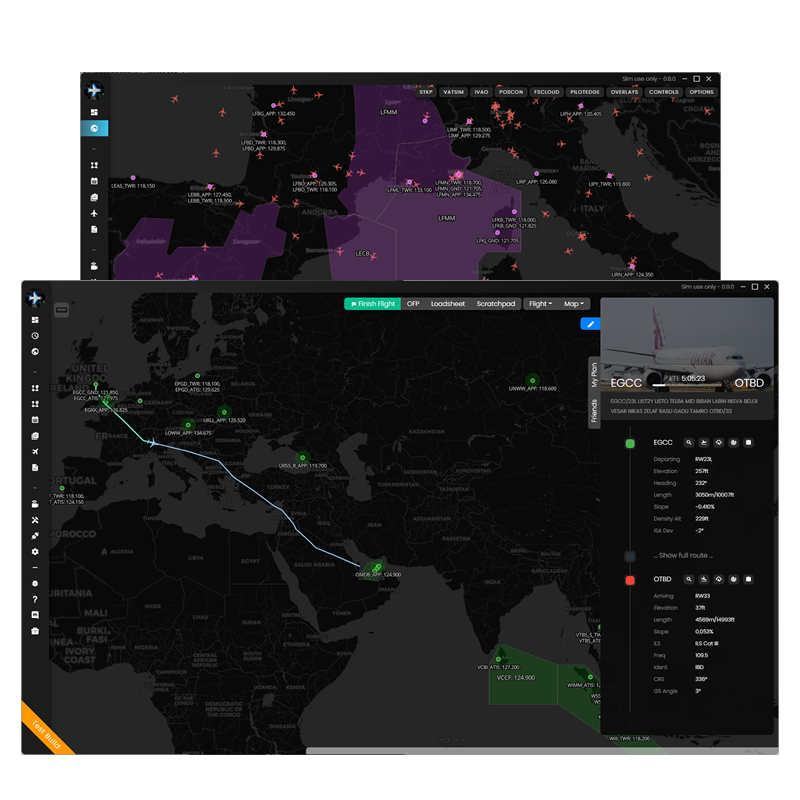Open the help question mark icon
Image resolution: width=800 pixels, height=800 pixels.
pos(35,599)
